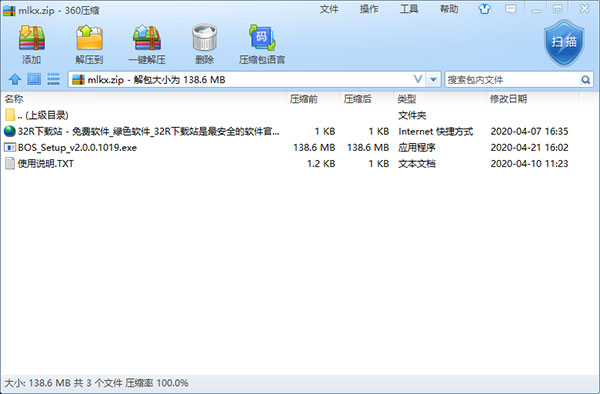This screenshot has width=600, height=394.
Task: Start the 扫描 shield scan
Action: pos(564,42)
